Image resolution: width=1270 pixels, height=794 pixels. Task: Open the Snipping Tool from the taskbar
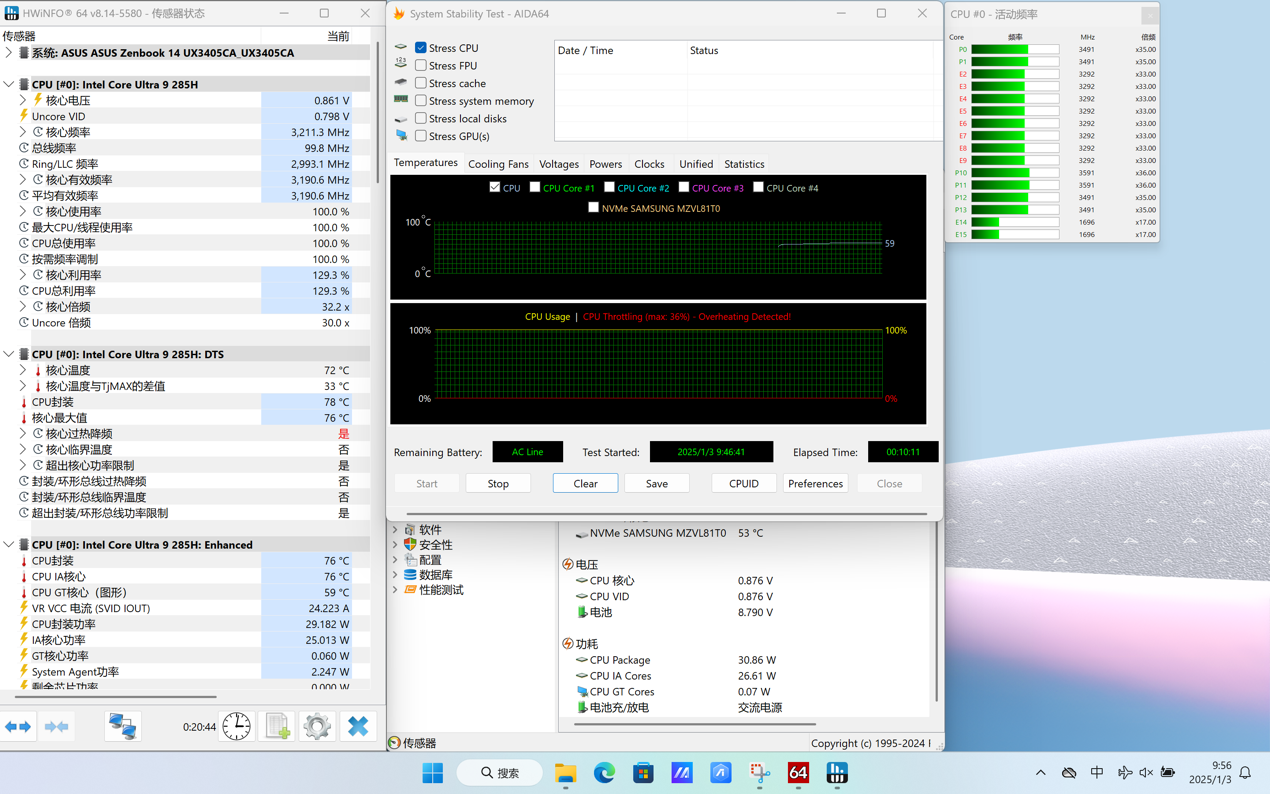tap(760, 773)
